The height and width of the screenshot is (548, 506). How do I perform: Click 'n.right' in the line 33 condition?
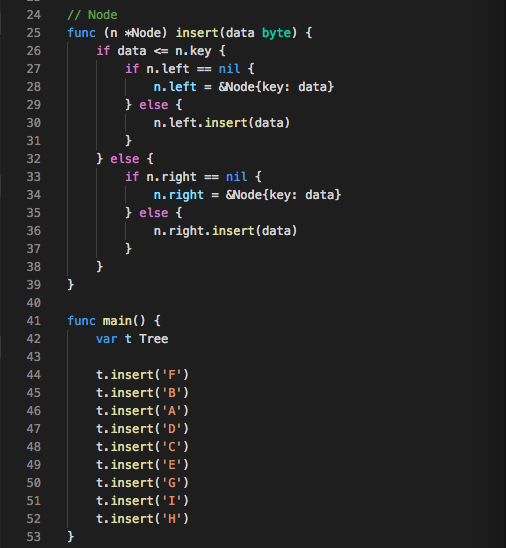point(171,177)
